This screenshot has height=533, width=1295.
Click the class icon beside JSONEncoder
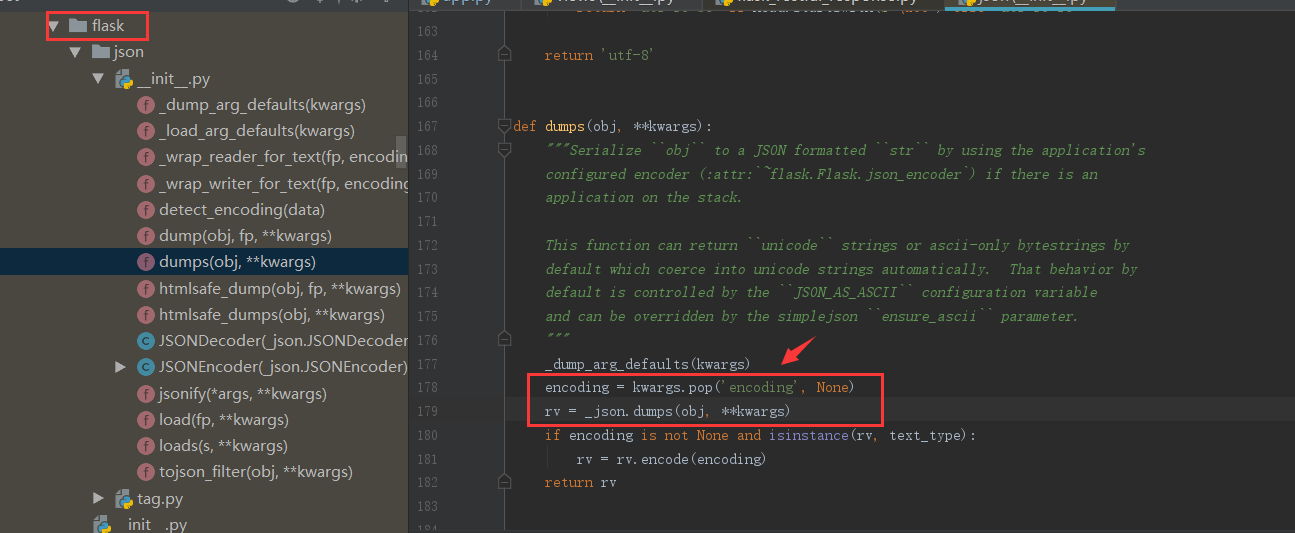click(x=145, y=367)
